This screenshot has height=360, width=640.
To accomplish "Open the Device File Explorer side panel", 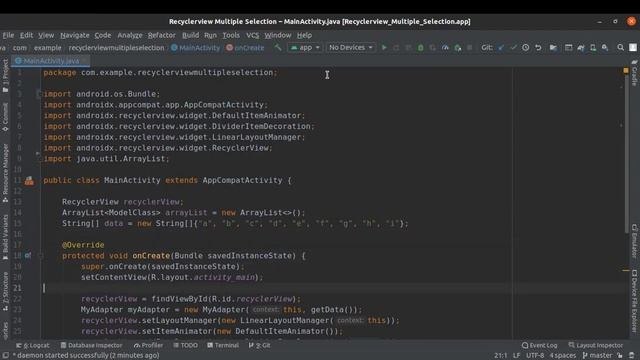I will pos(635,301).
